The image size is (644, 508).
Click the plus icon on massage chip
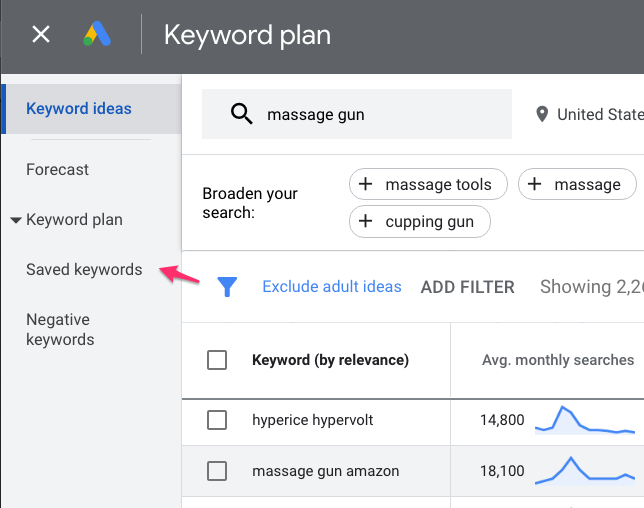point(534,184)
